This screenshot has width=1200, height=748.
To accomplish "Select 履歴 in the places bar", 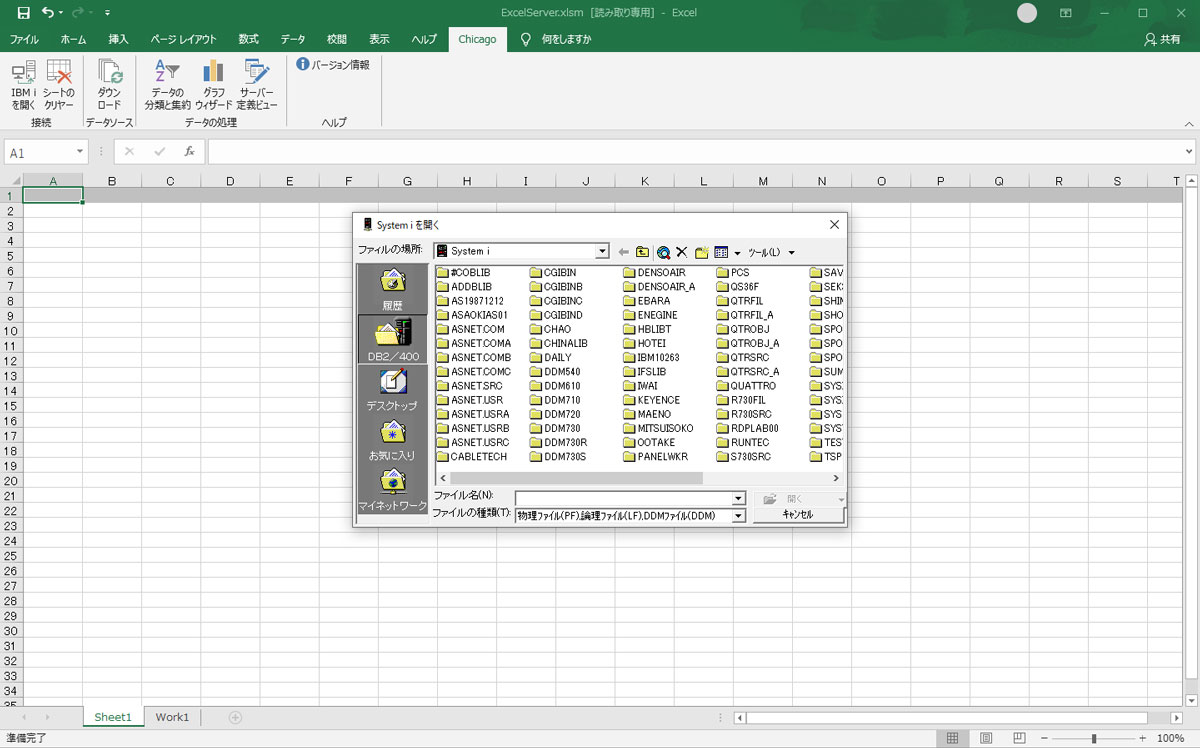I will 392,290.
